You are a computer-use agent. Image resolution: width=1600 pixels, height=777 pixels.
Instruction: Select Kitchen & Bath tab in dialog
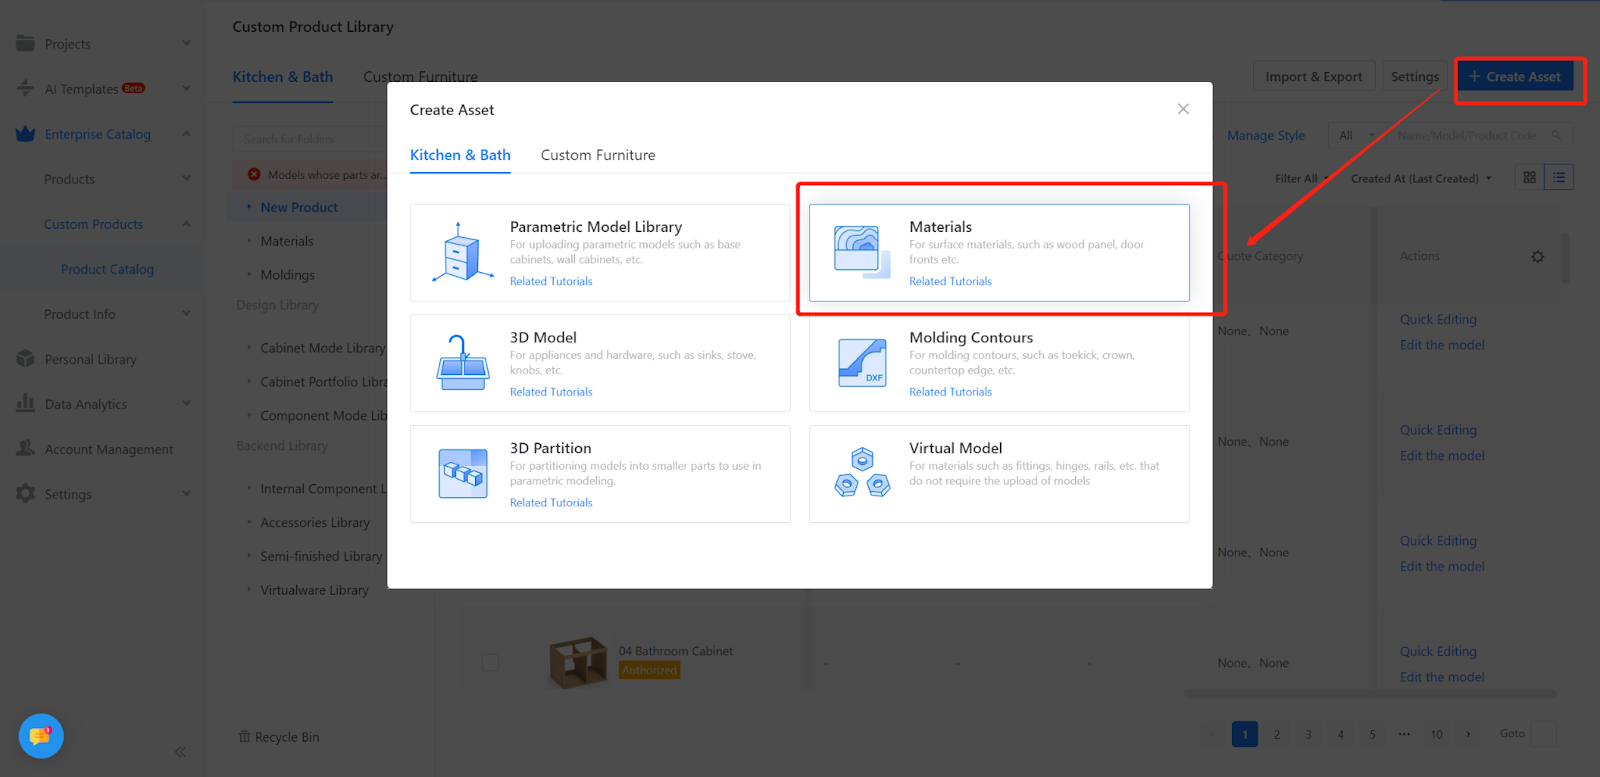(x=460, y=155)
